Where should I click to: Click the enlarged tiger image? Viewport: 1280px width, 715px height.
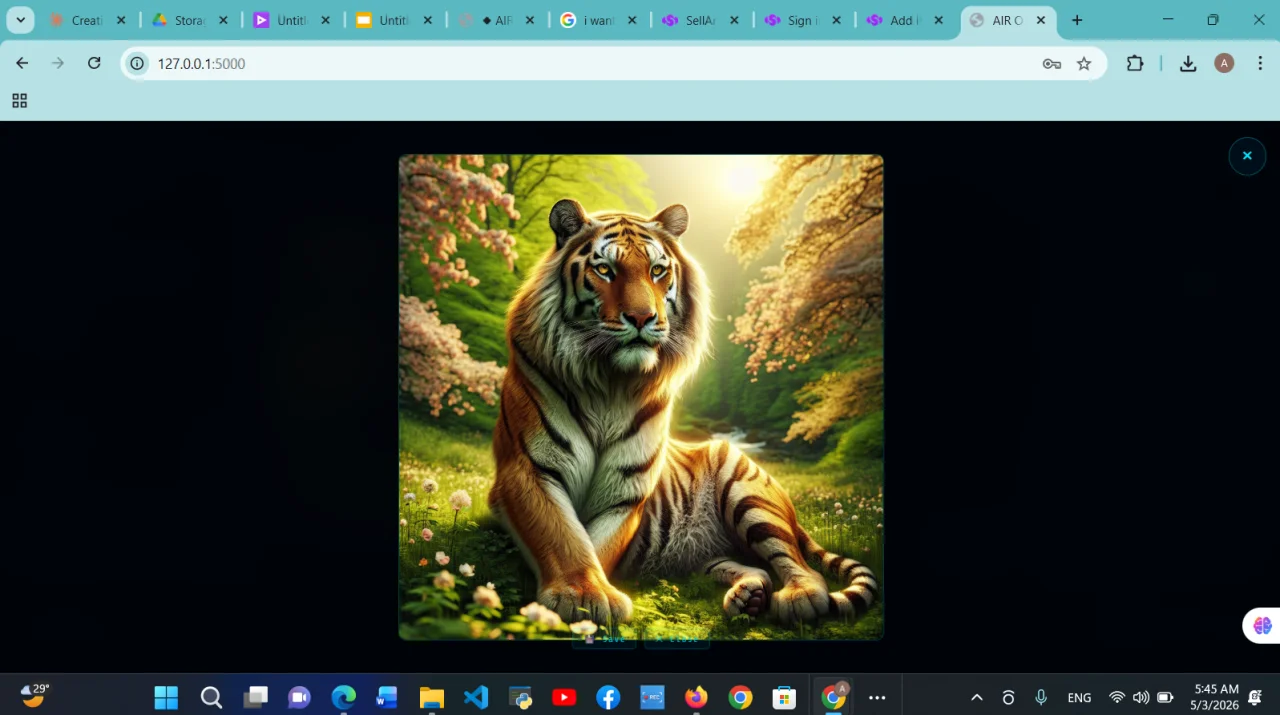pos(641,397)
